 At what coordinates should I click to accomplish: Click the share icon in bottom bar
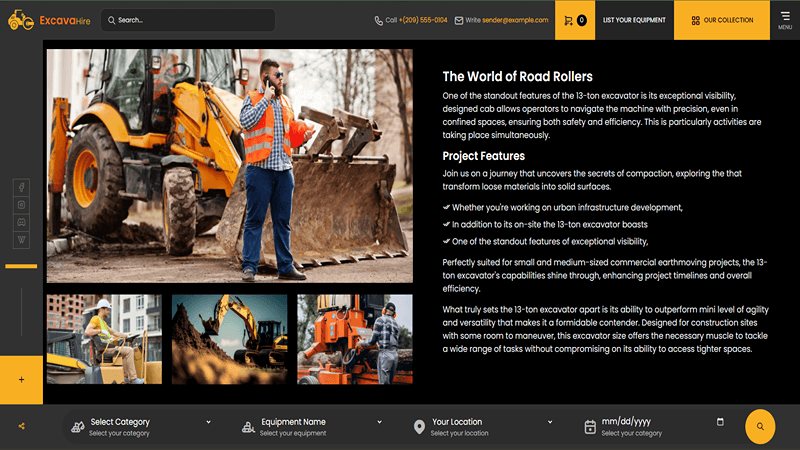click(x=21, y=426)
